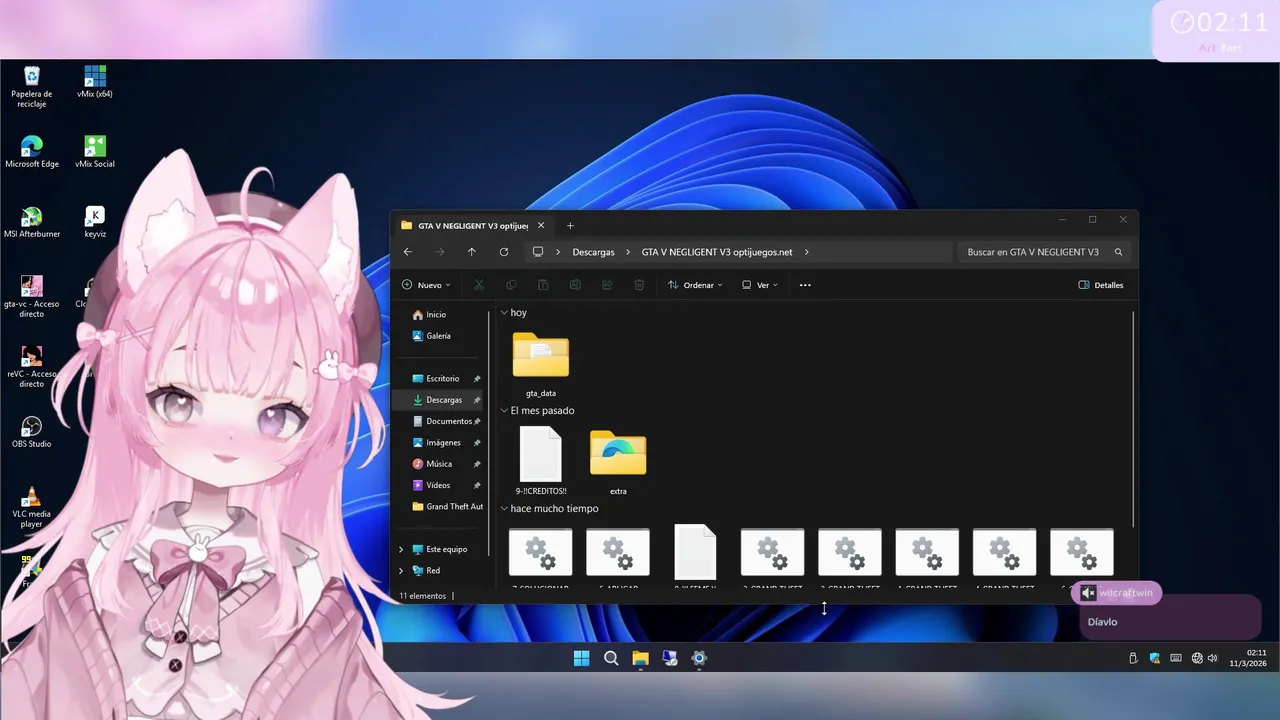Close the GTA V NEGLIGENT V3 tab
1280x720 pixels.
pyautogui.click(x=541, y=225)
